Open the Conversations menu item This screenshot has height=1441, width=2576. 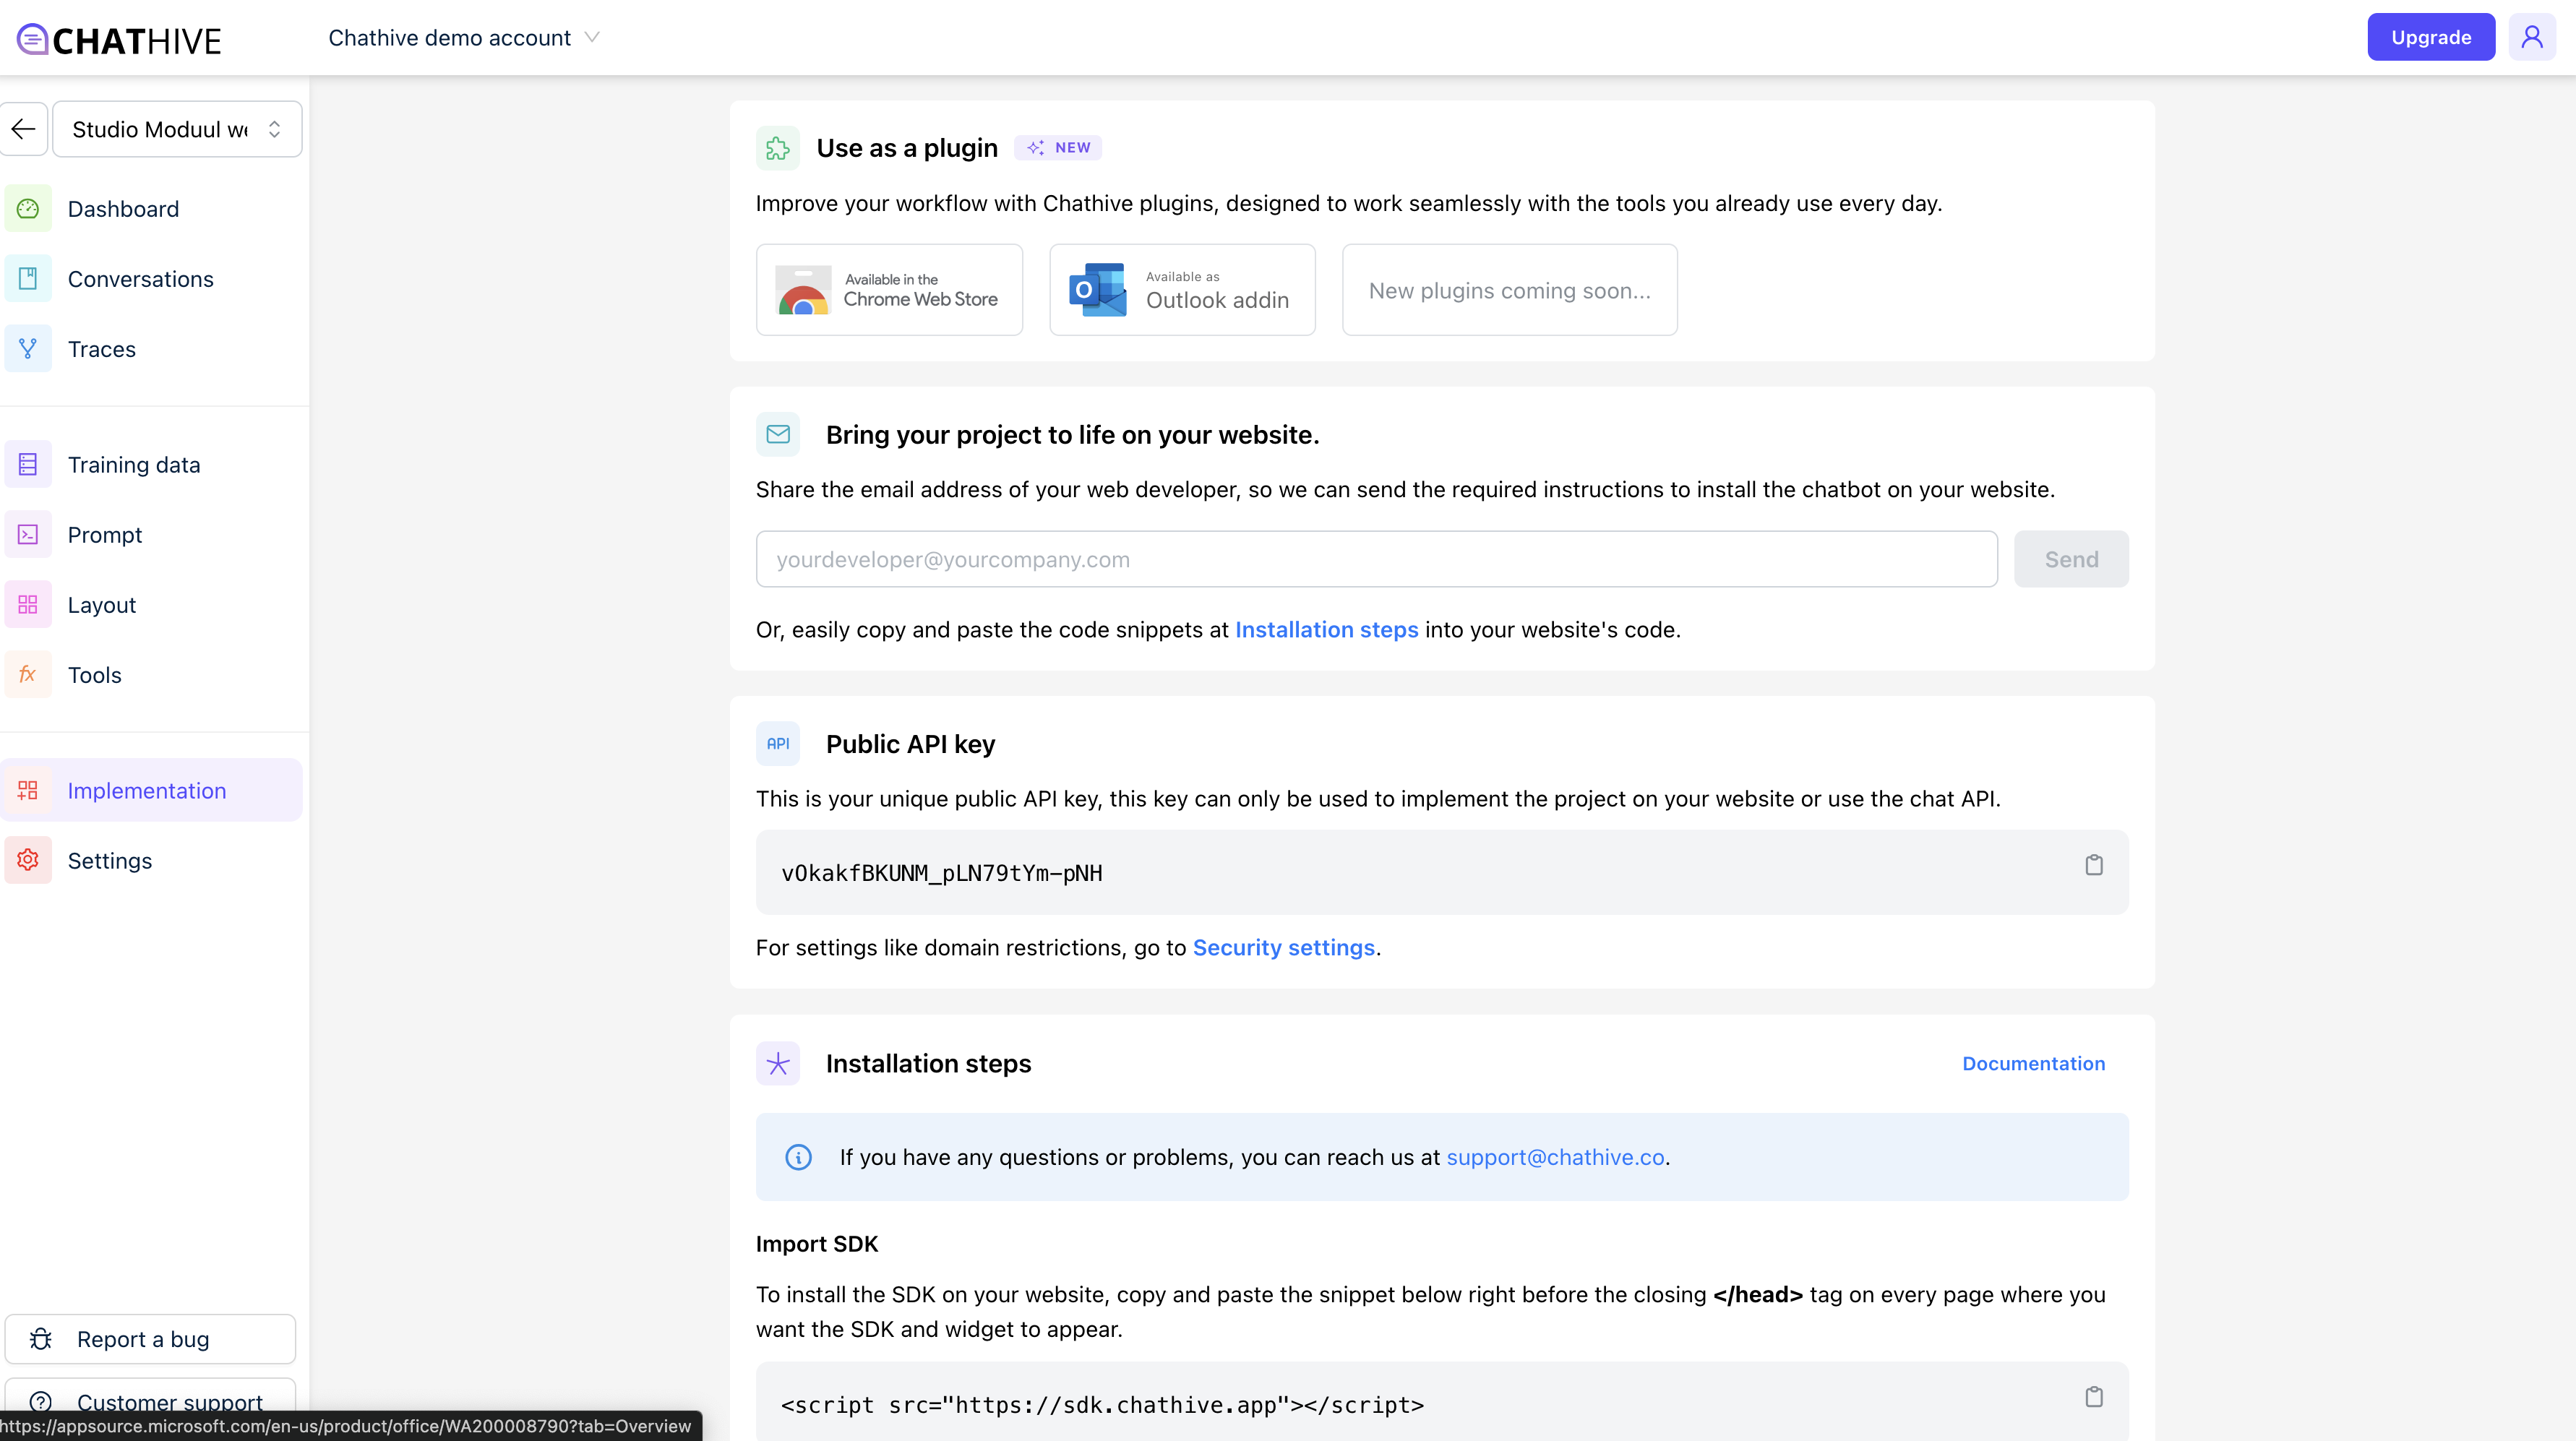[140, 279]
